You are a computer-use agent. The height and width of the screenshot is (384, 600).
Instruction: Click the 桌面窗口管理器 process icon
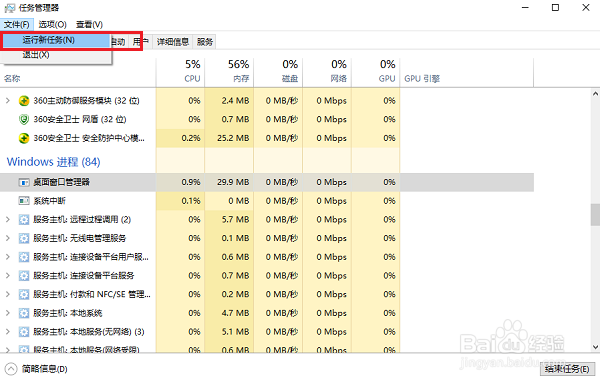pos(24,182)
